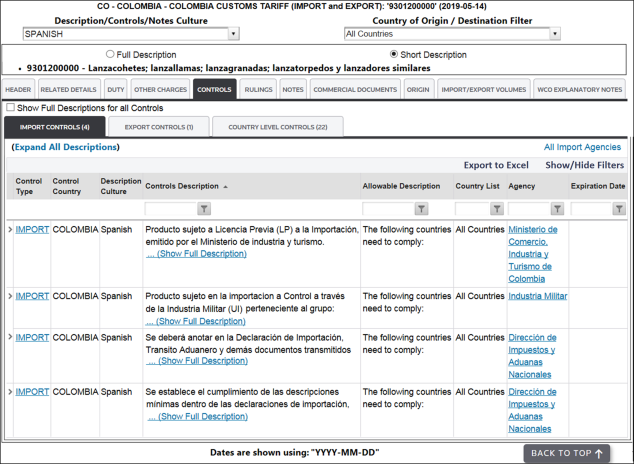Click Show/Hide Filters
This screenshot has height=464, width=634.
584,165
